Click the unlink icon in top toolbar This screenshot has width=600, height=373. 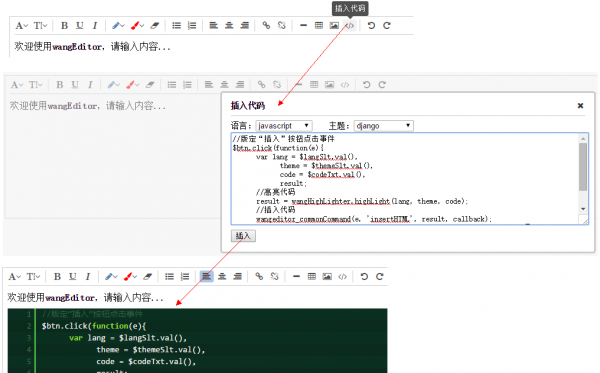point(282,26)
